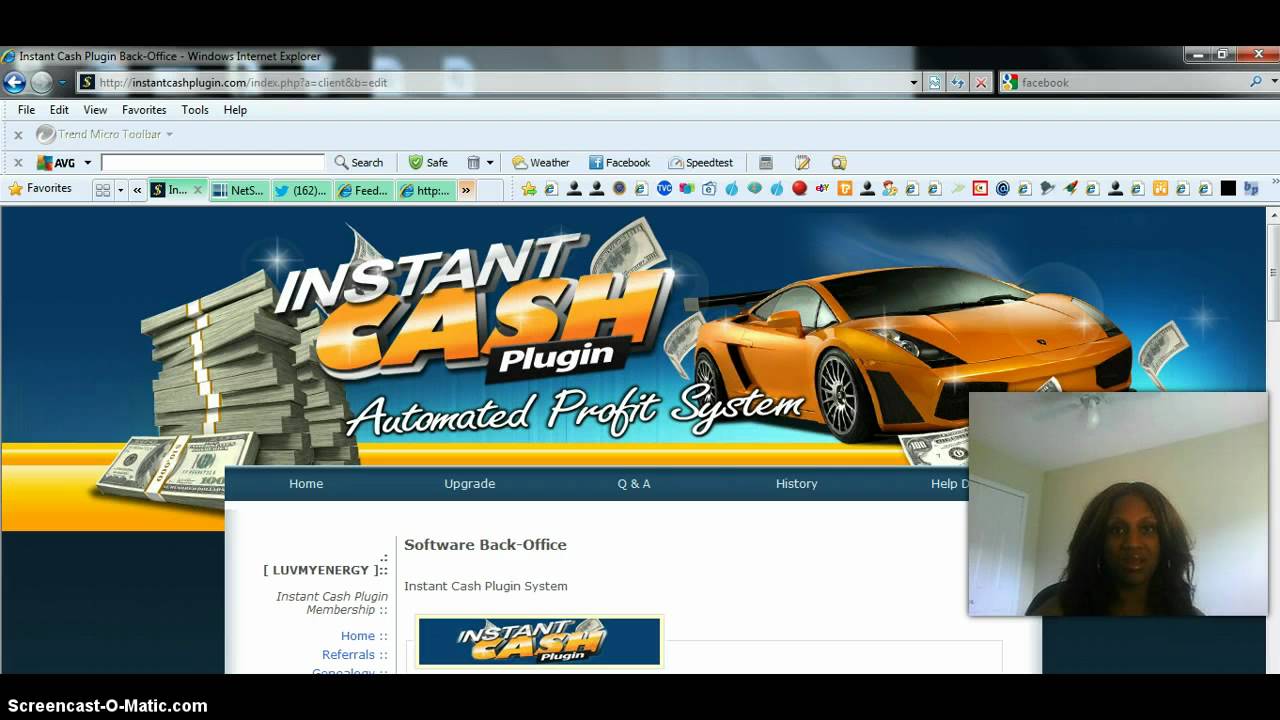Open the rocket icon favorites shortcut

click(x=1070, y=189)
